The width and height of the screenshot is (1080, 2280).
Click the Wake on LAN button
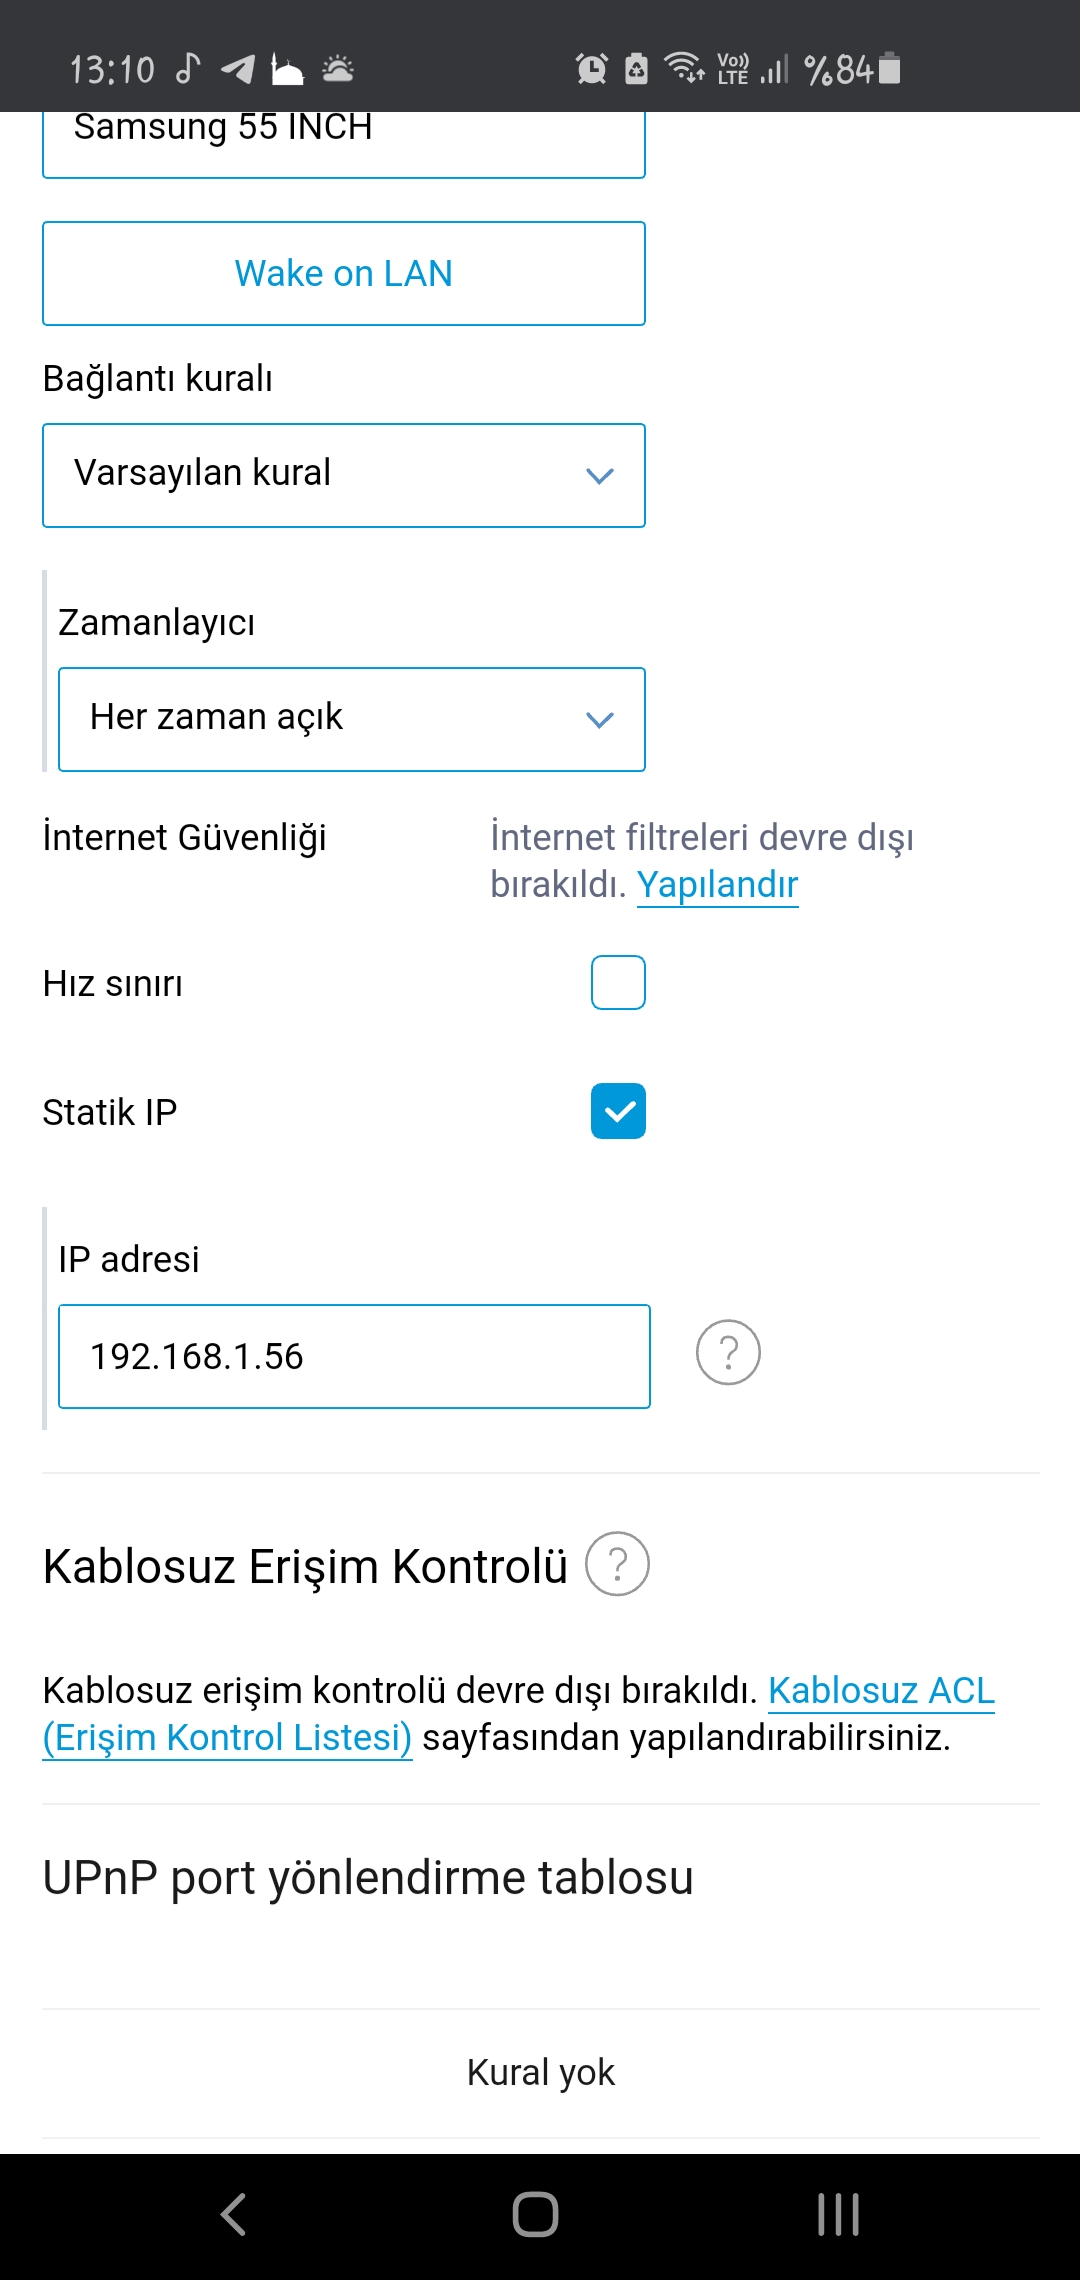(344, 273)
